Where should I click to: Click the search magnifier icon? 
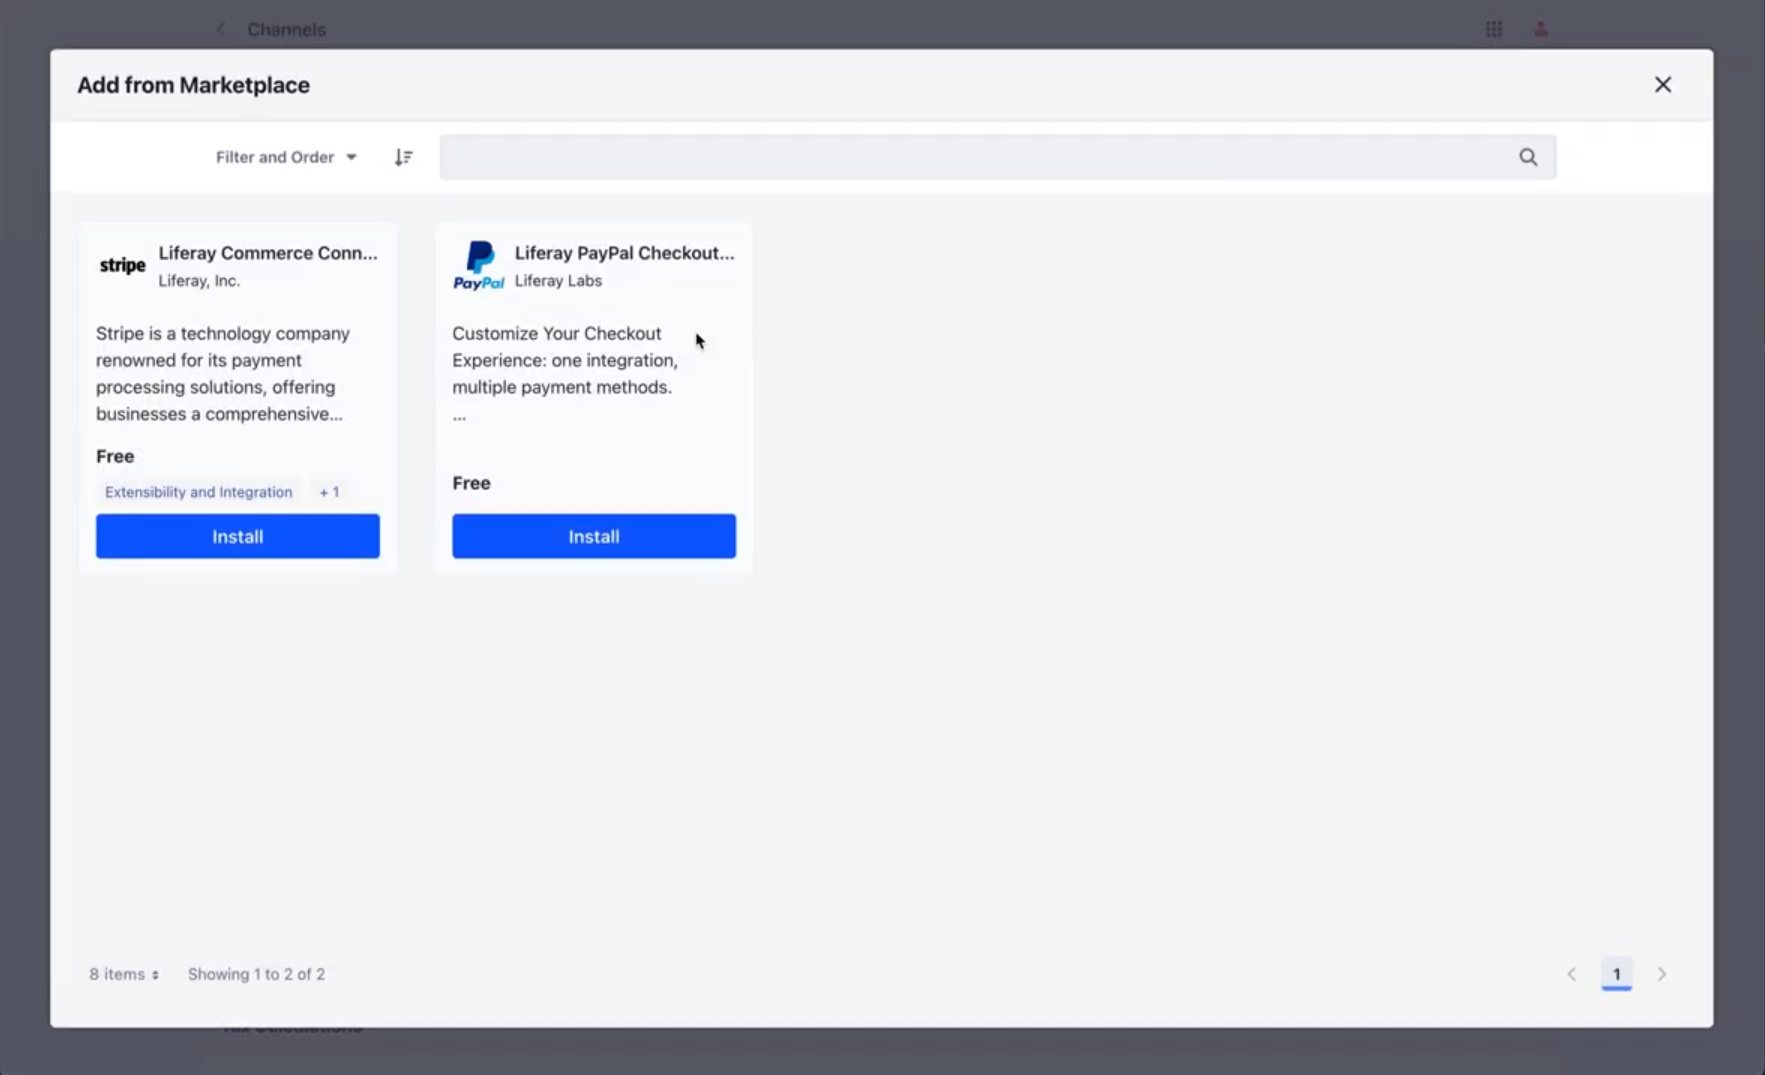coord(1528,157)
